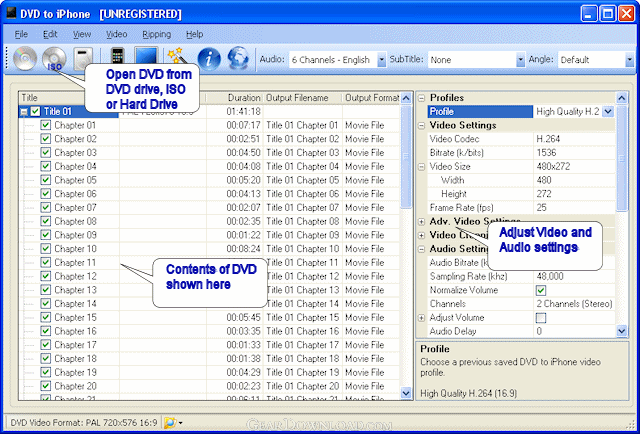Click the Output Filename column header
The width and height of the screenshot is (640, 434).
click(302, 98)
